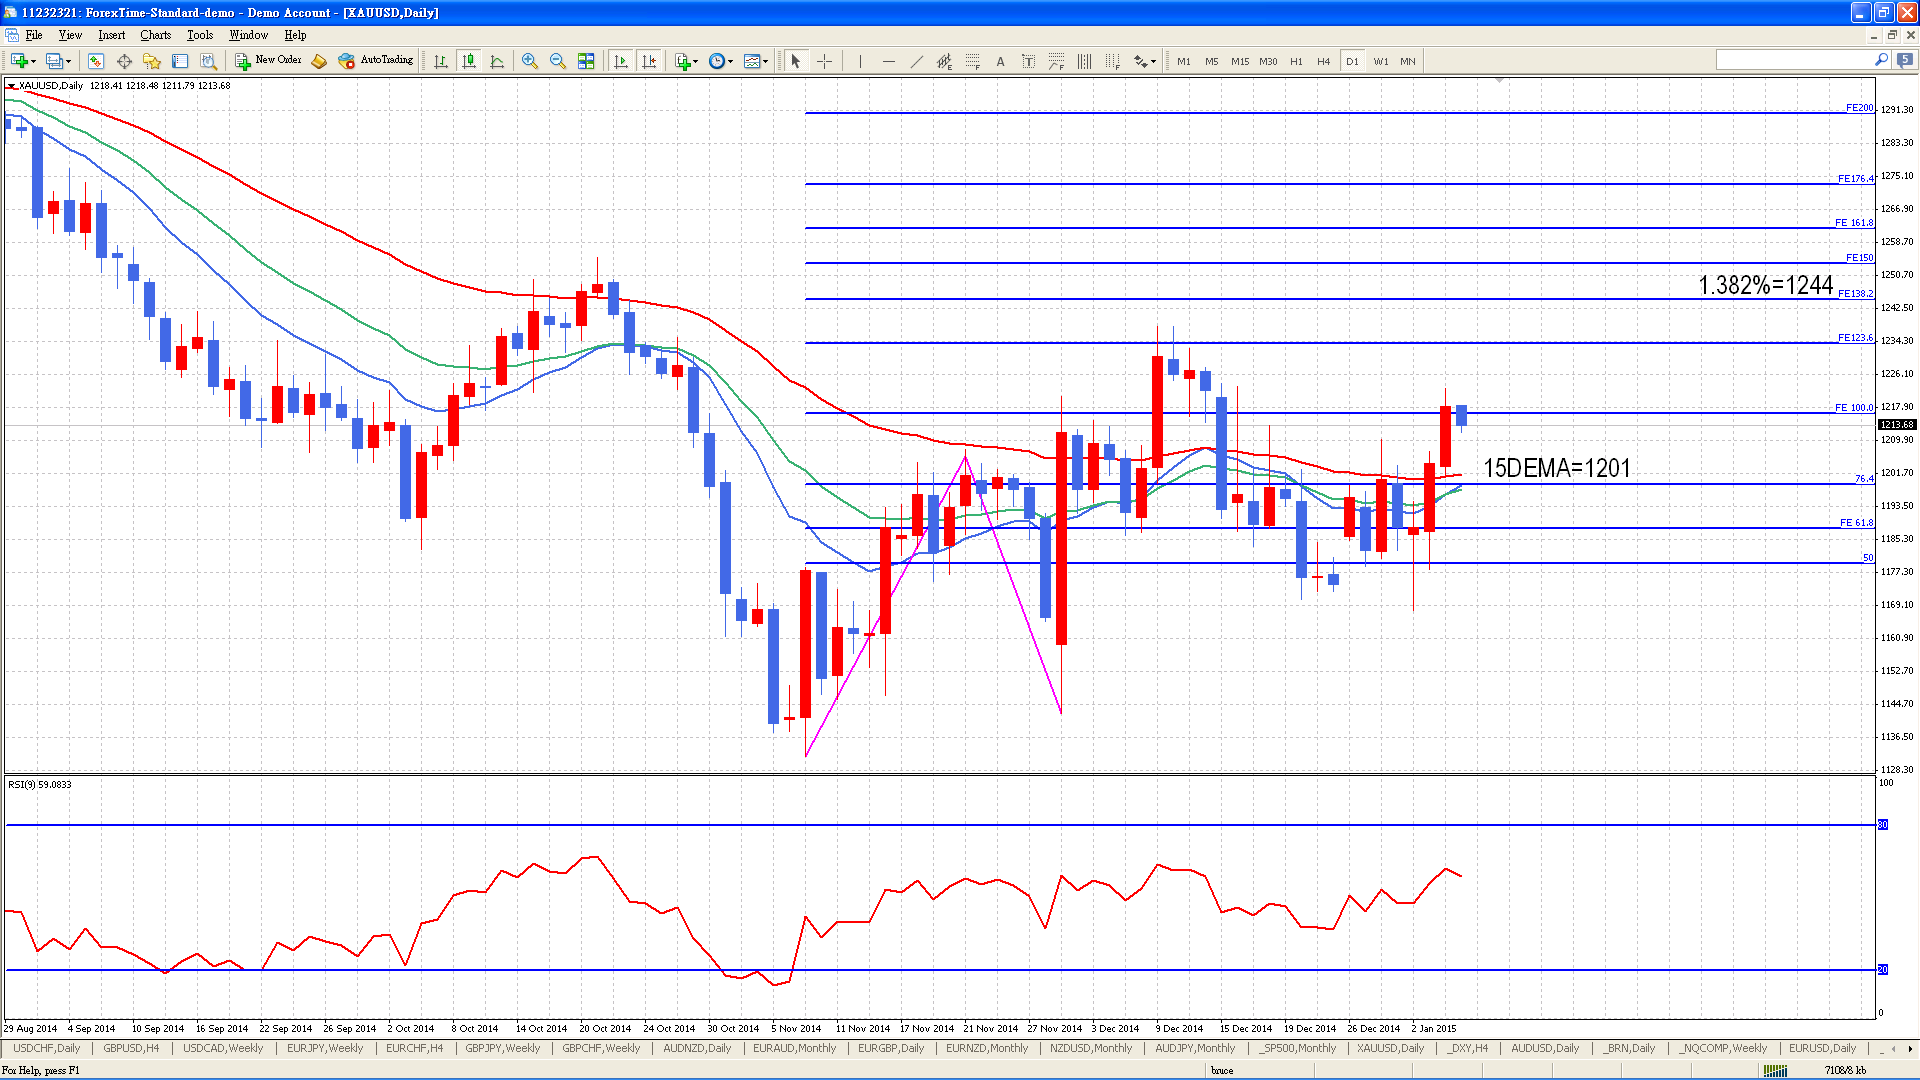Switch timeframe to M30
This screenshot has width=1920, height=1080.
[x=1268, y=61]
